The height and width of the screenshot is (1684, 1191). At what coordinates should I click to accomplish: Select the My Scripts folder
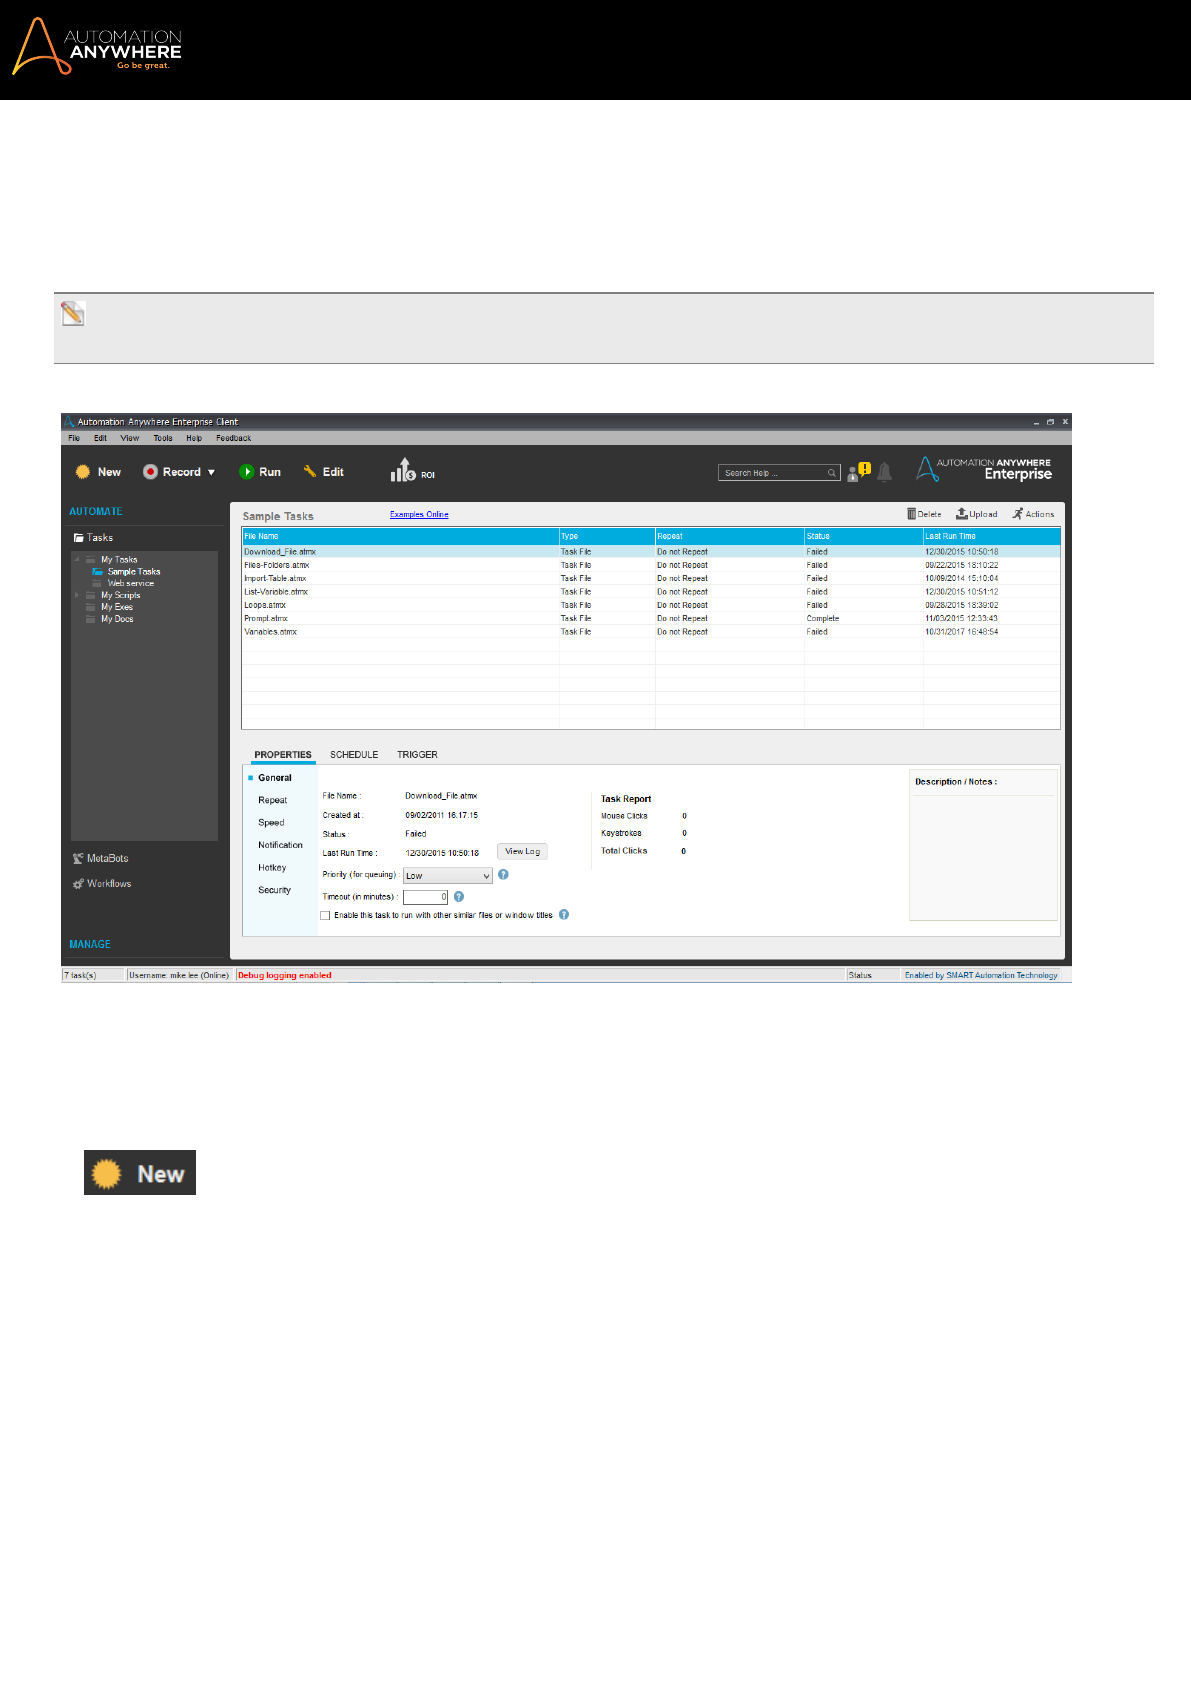coord(120,596)
